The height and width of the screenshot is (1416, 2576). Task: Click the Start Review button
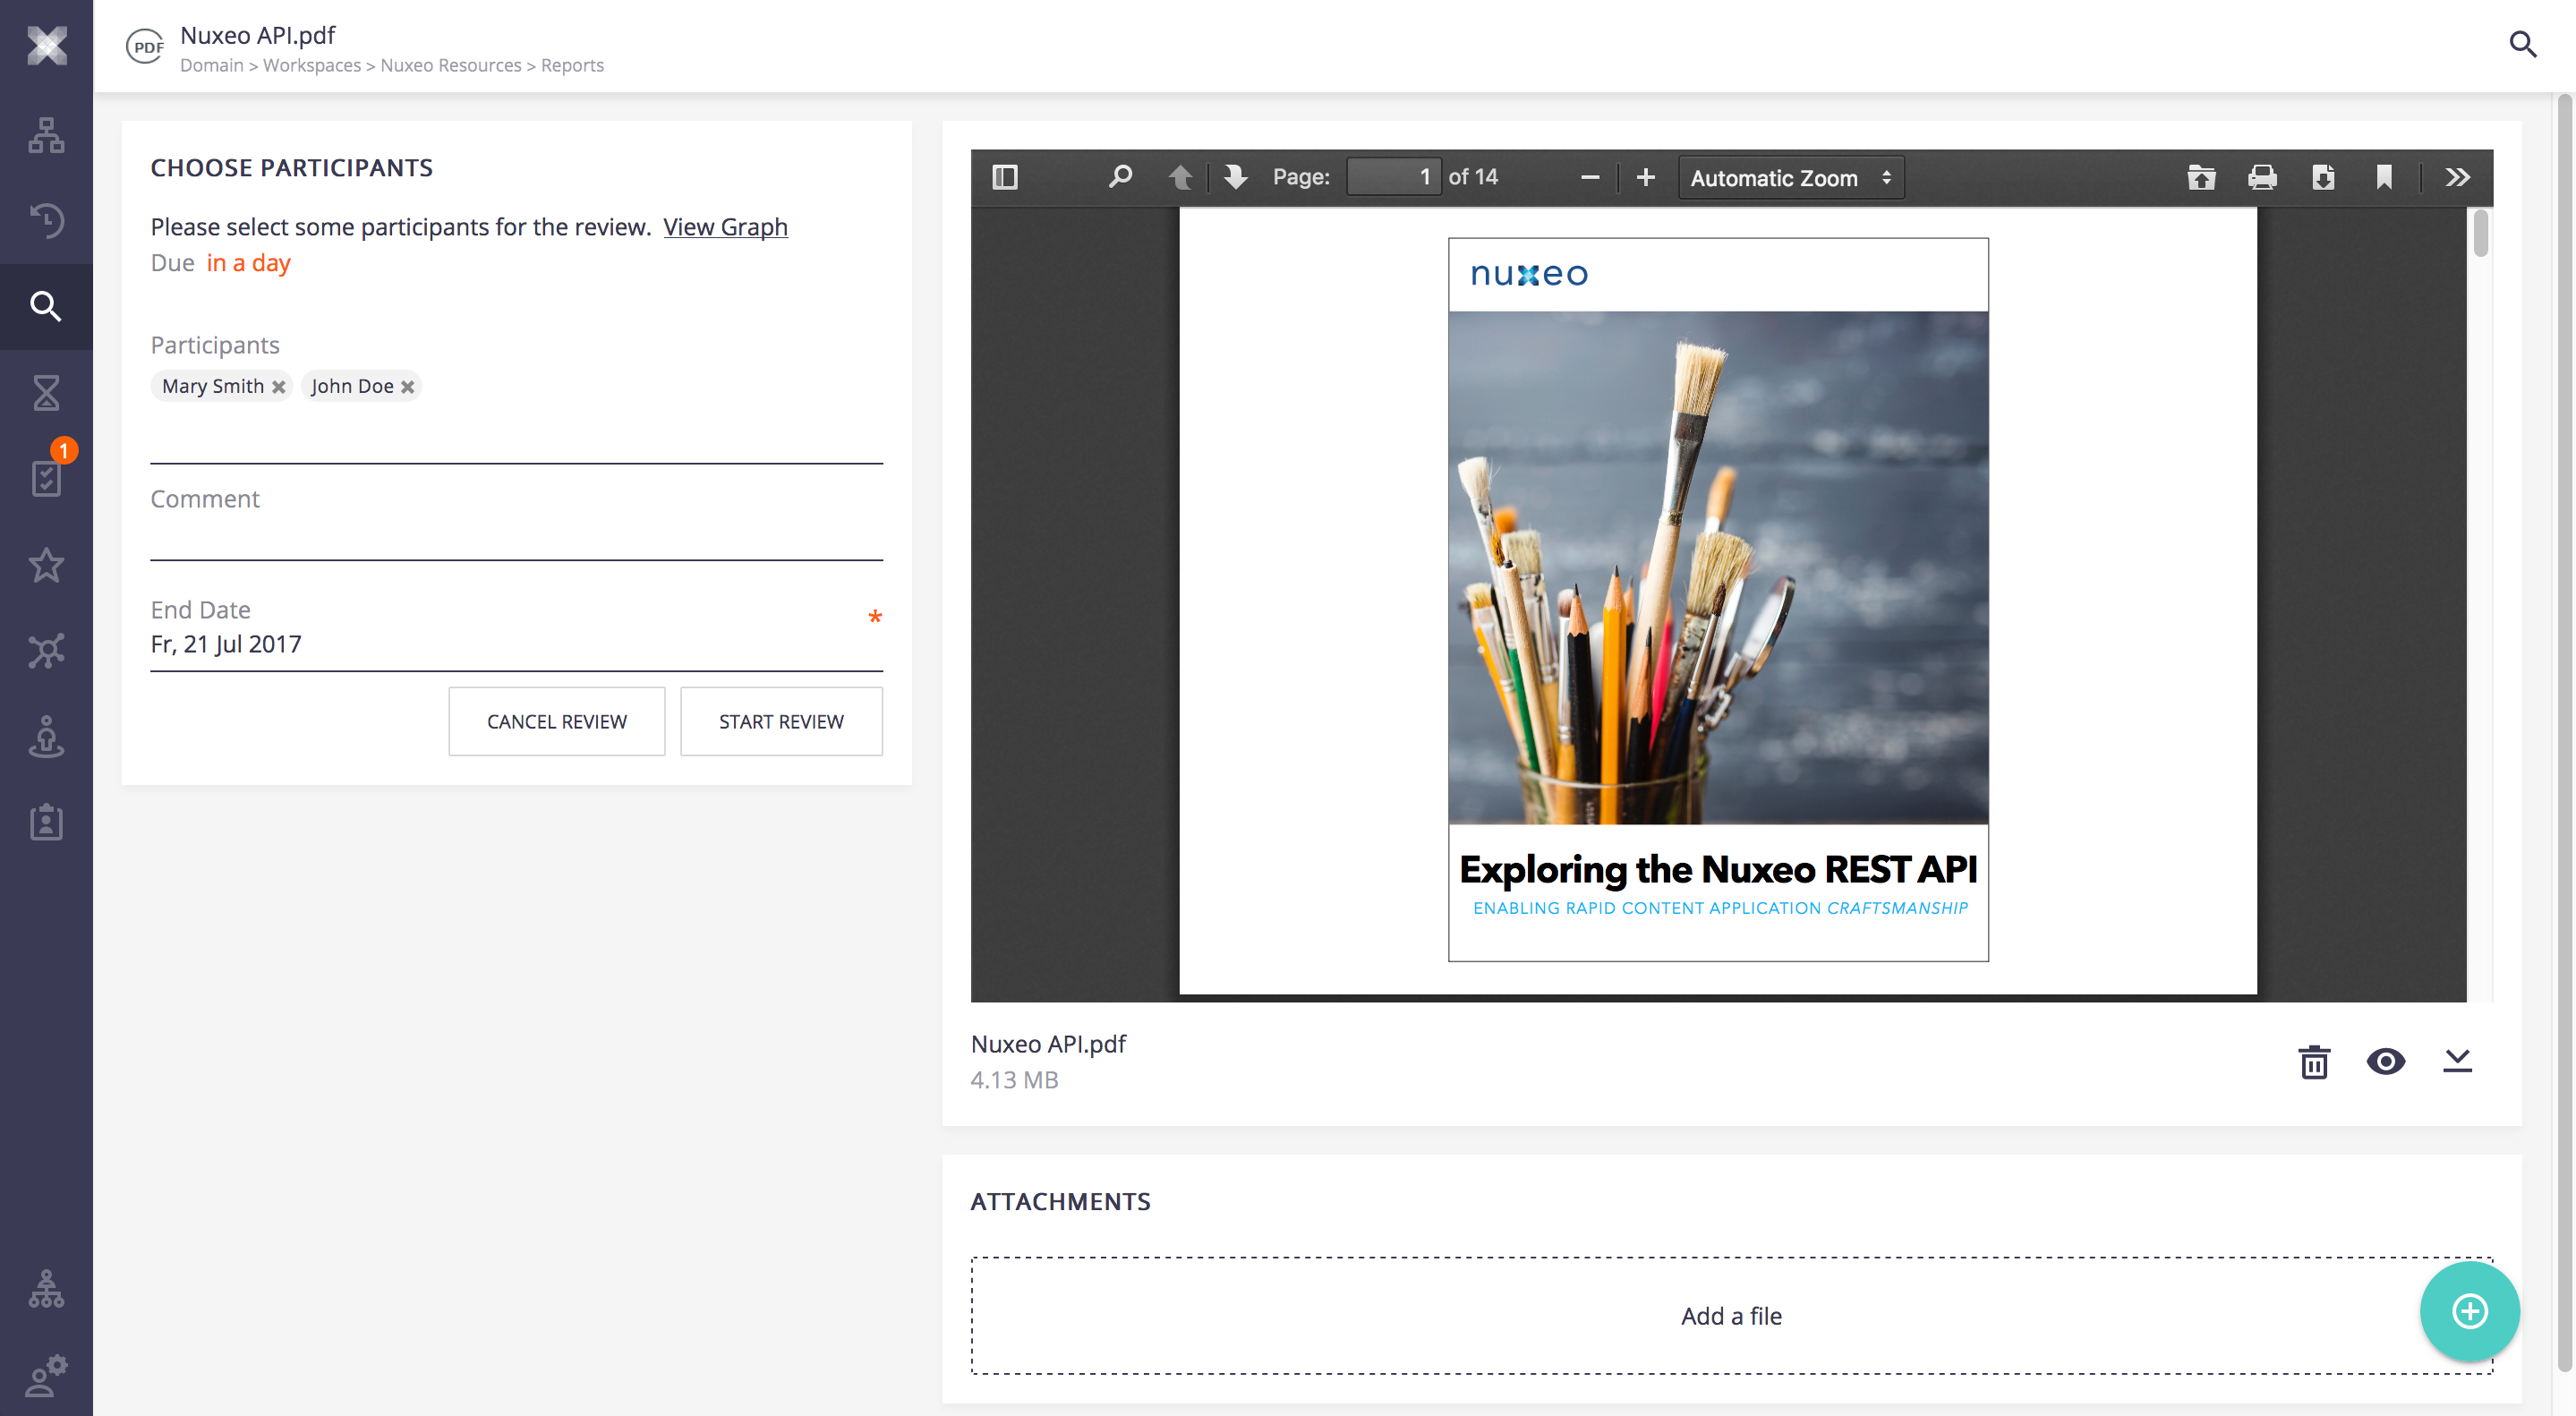(x=781, y=721)
